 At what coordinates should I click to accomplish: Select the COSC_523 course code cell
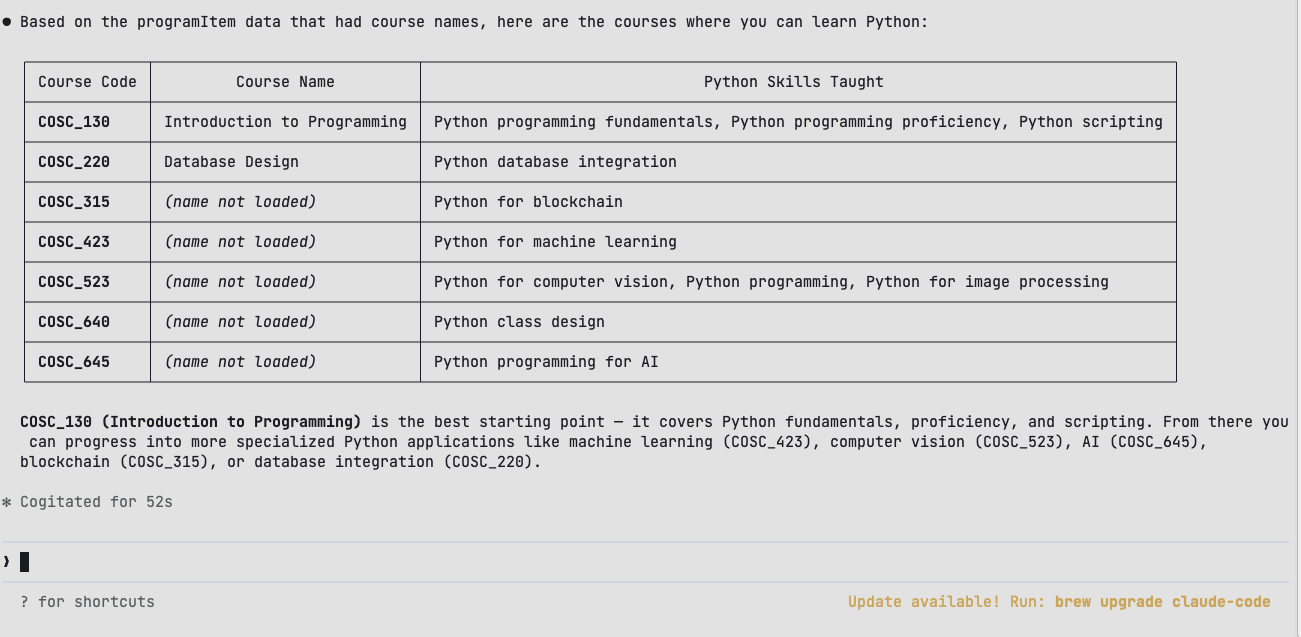tap(74, 282)
